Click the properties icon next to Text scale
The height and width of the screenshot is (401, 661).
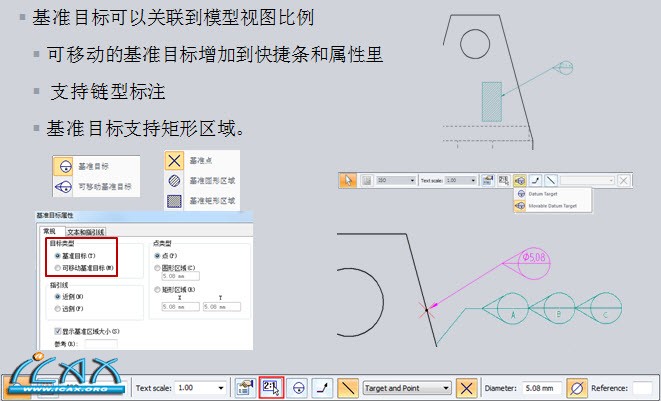click(x=246, y=387)
